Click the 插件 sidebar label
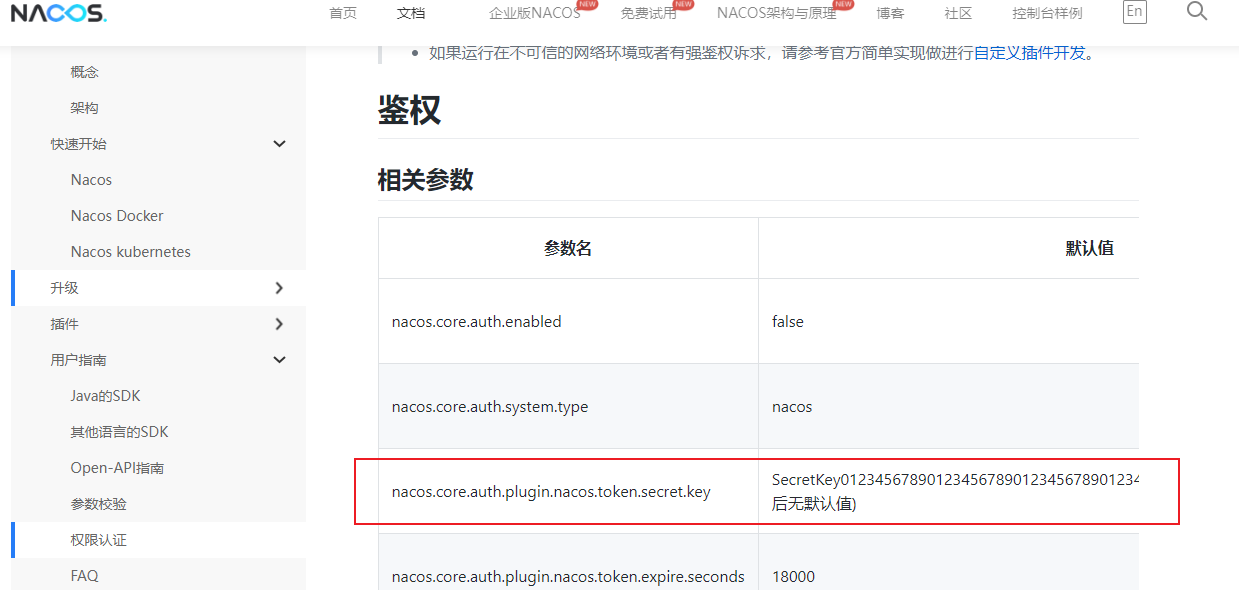Screen dimensions: 1239x590 64,324
